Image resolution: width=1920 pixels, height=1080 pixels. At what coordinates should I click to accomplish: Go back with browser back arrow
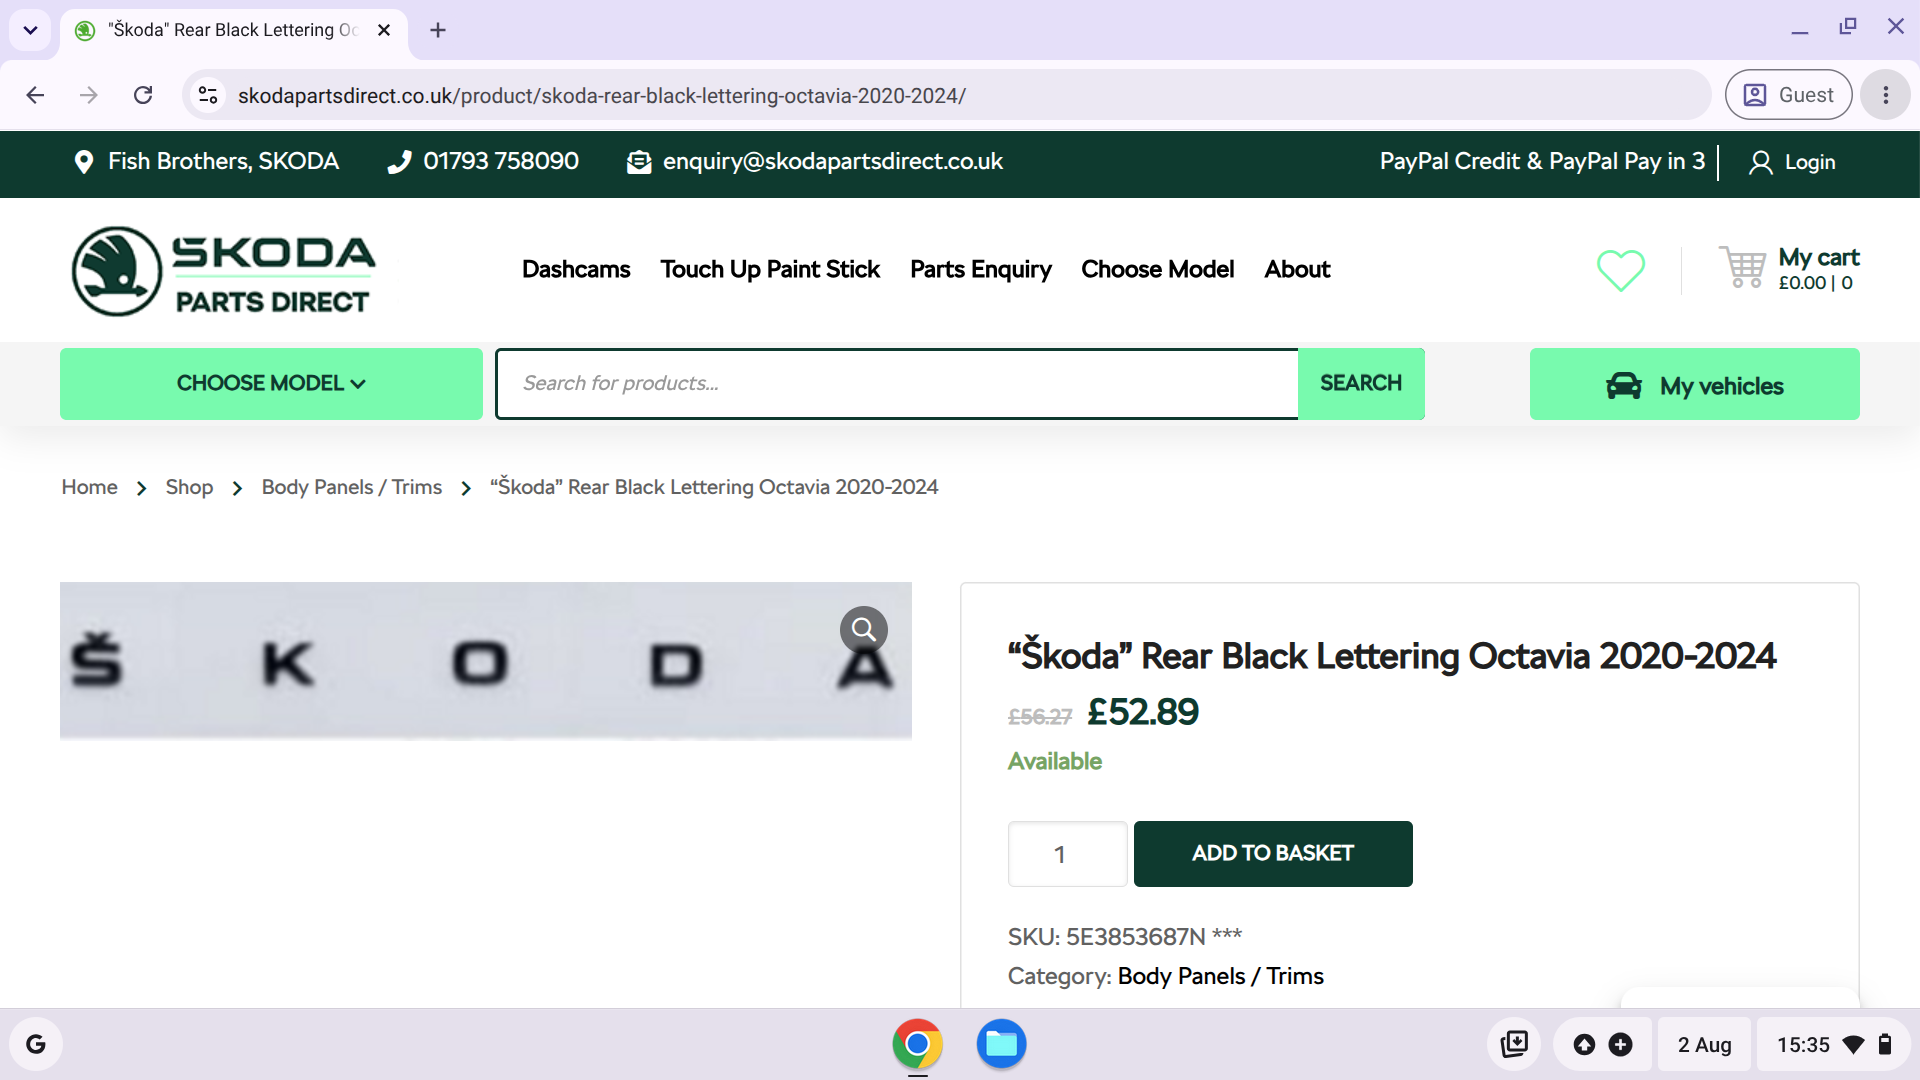(35, 95)
